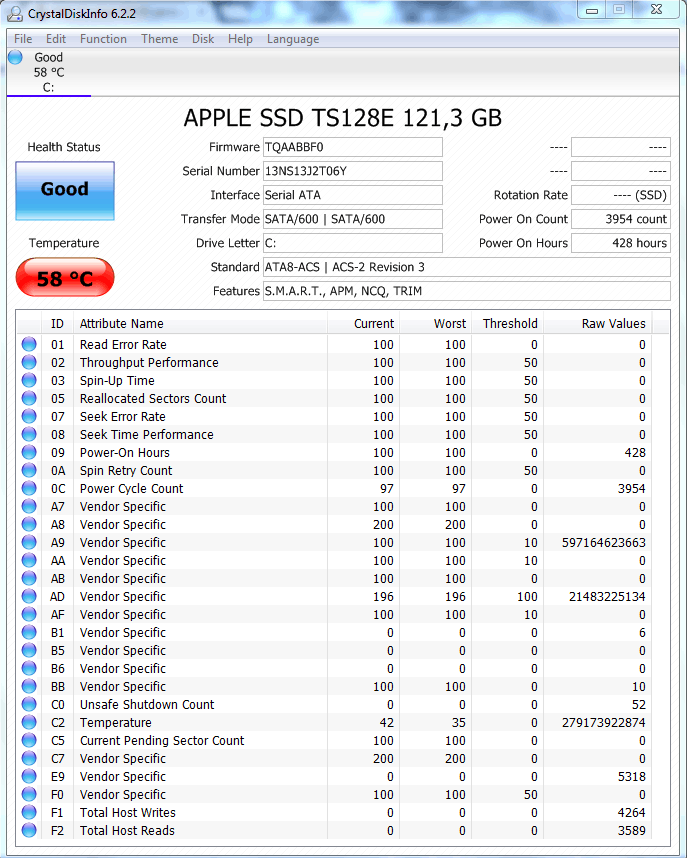Click the Transfer Mode field SATA/600
The height and width of the screenshot is (858, 687).
[353, 219]
